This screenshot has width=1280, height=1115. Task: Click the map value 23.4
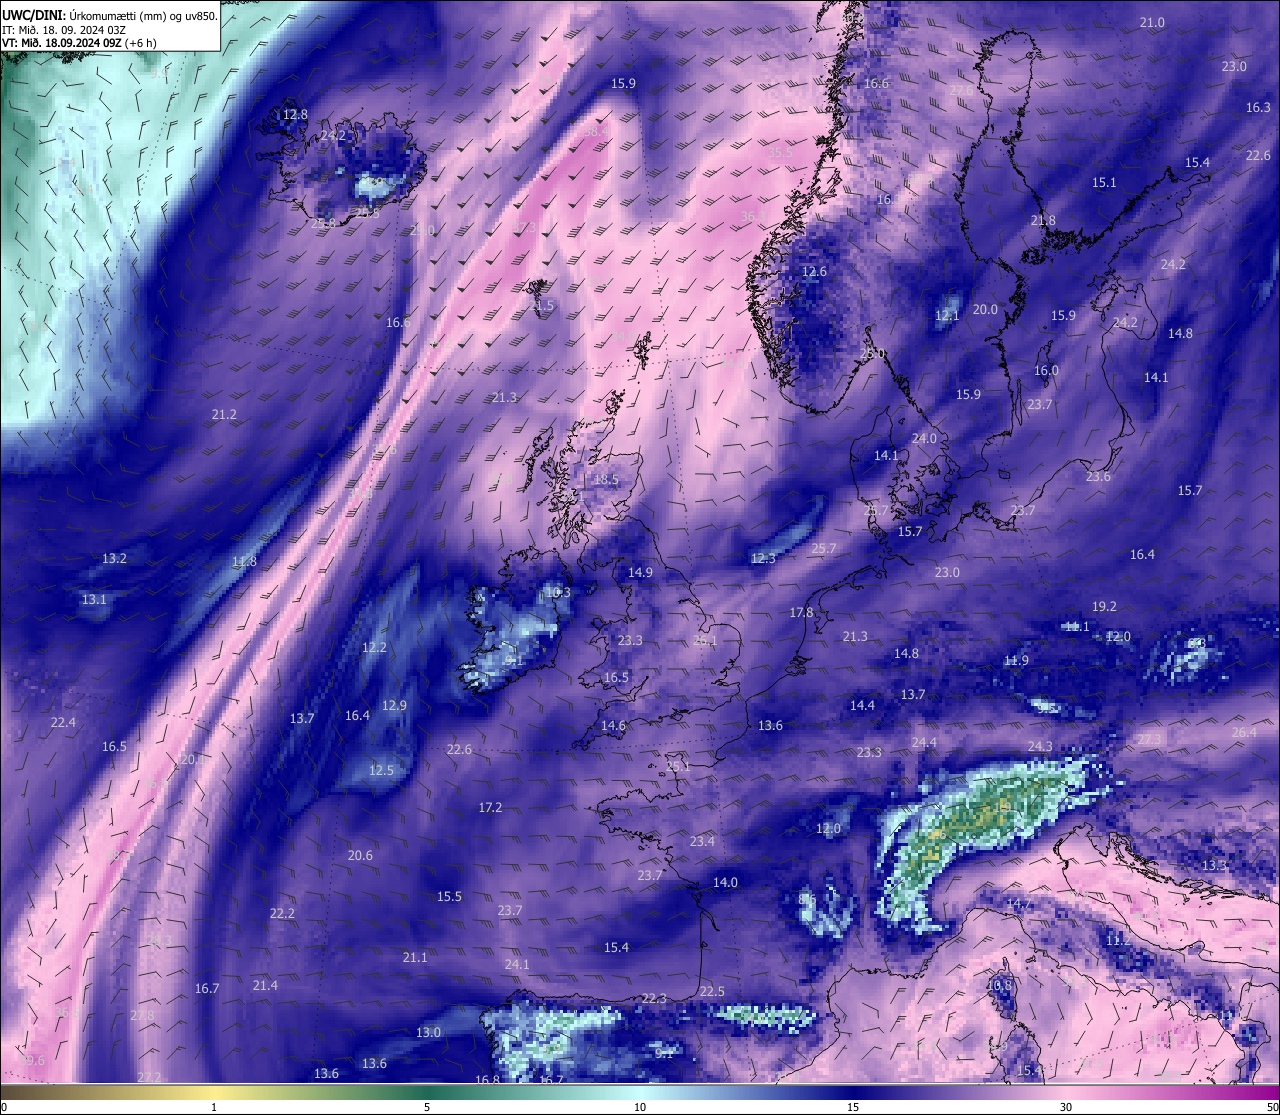[x=702, y=842]
